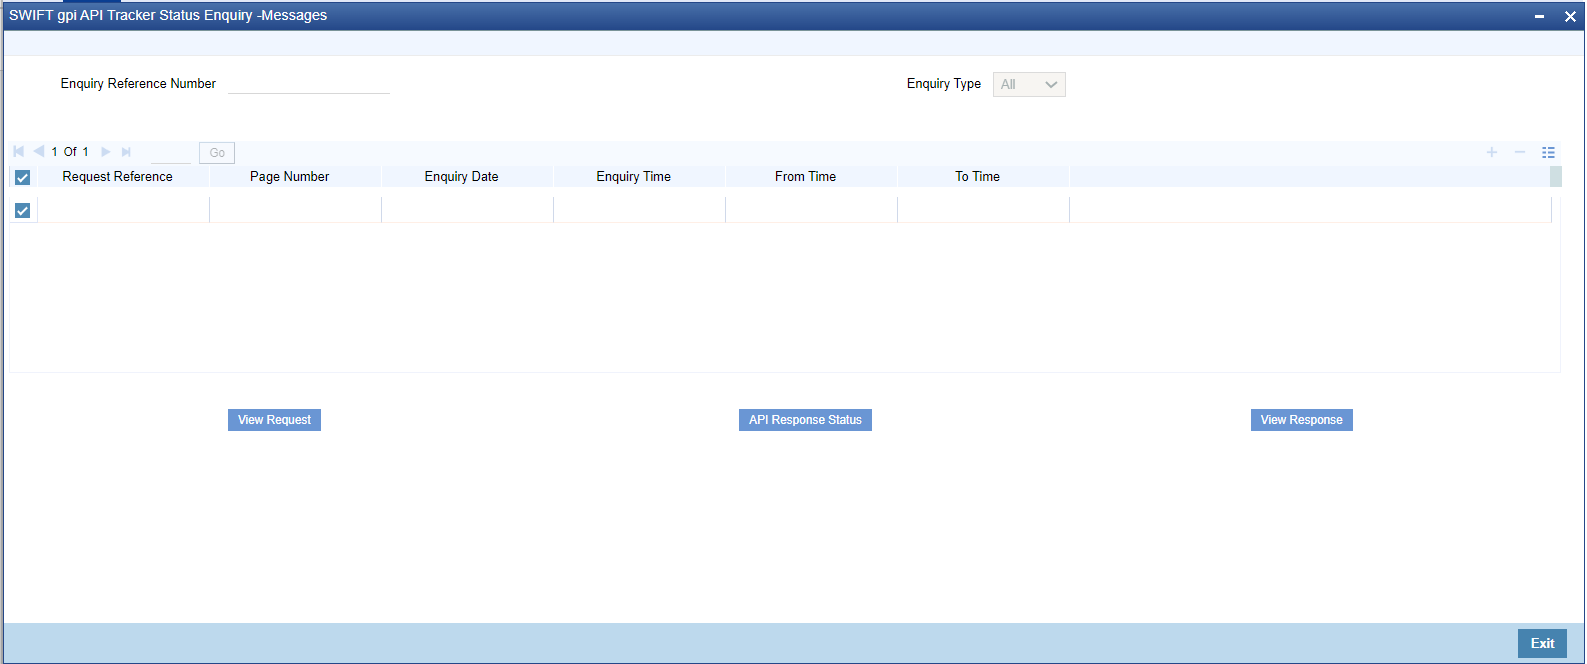
Task: Click the Go button
Action: click(217, 153)
